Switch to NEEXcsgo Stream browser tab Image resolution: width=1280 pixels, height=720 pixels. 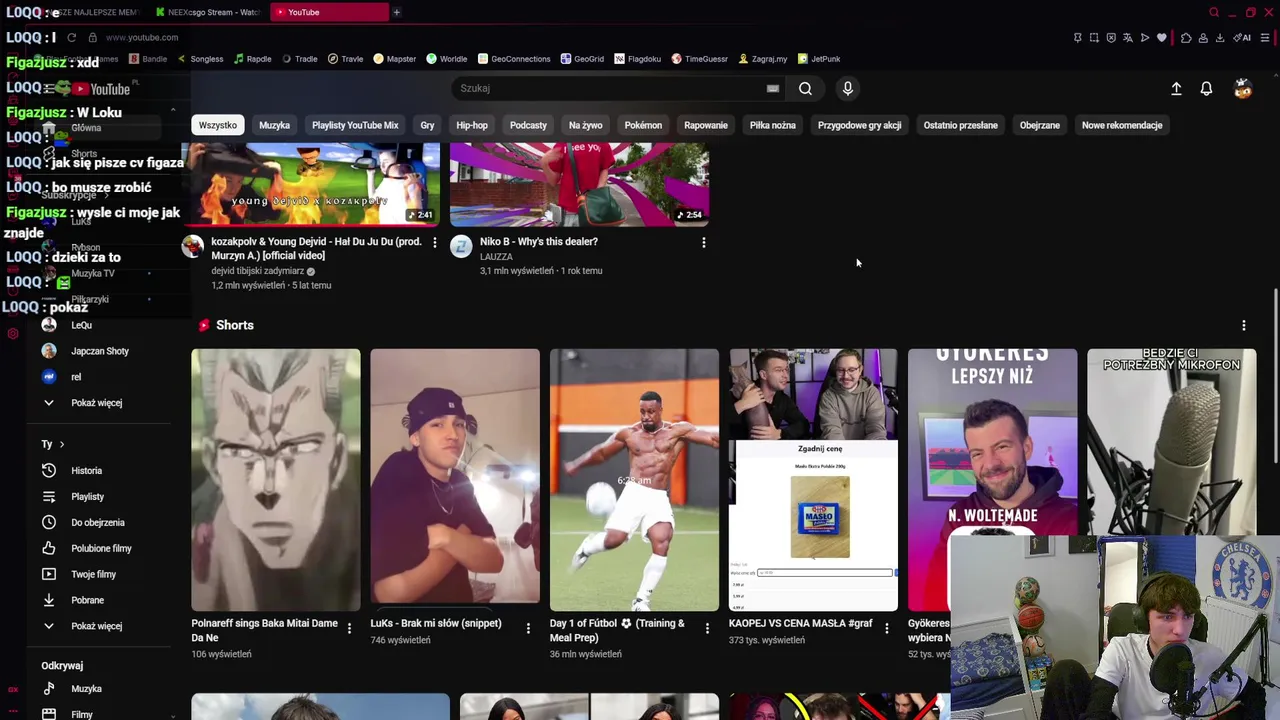tap(208, 12)
